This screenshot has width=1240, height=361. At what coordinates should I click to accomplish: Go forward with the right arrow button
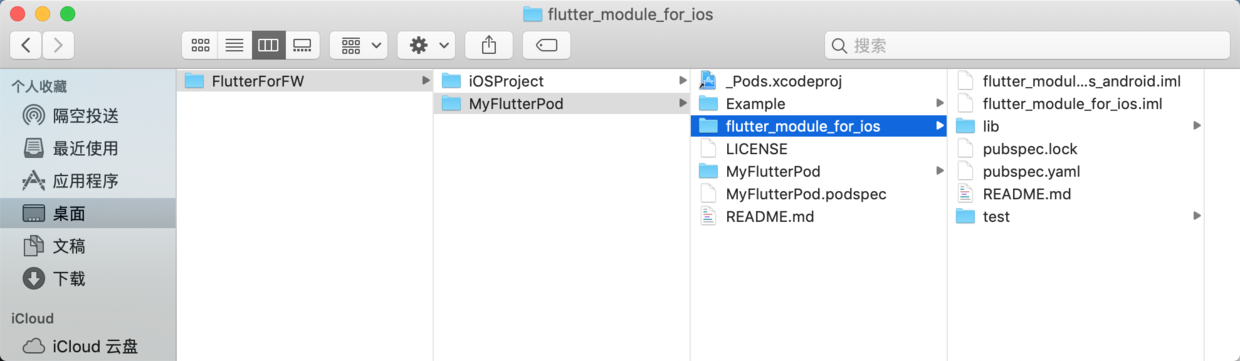pos(58,45)
